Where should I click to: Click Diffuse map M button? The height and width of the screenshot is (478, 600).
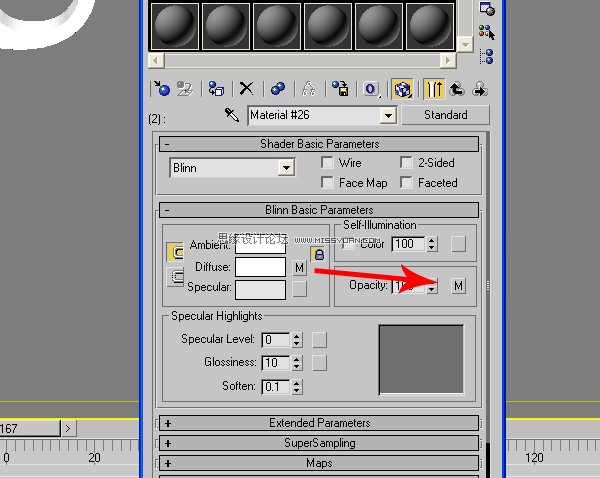300,268
